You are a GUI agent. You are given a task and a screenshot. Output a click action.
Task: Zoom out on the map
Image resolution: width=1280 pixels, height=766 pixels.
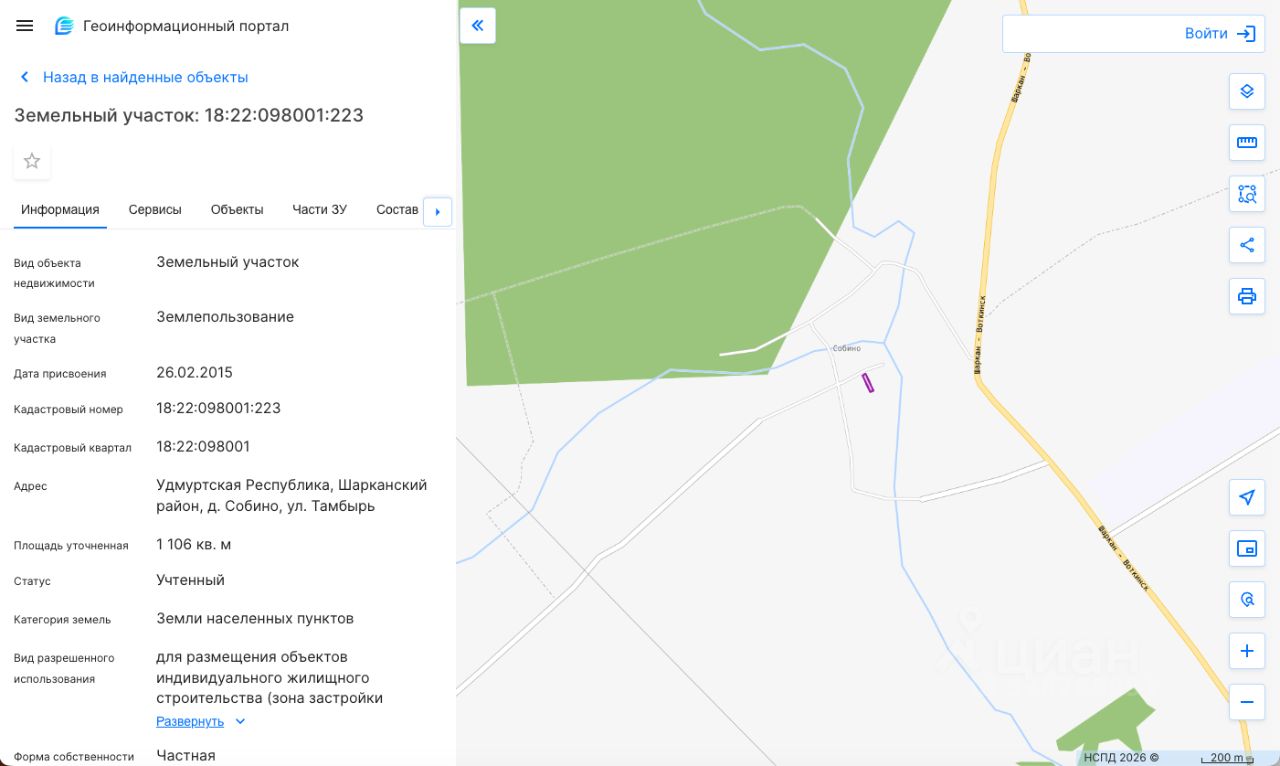1246,702
